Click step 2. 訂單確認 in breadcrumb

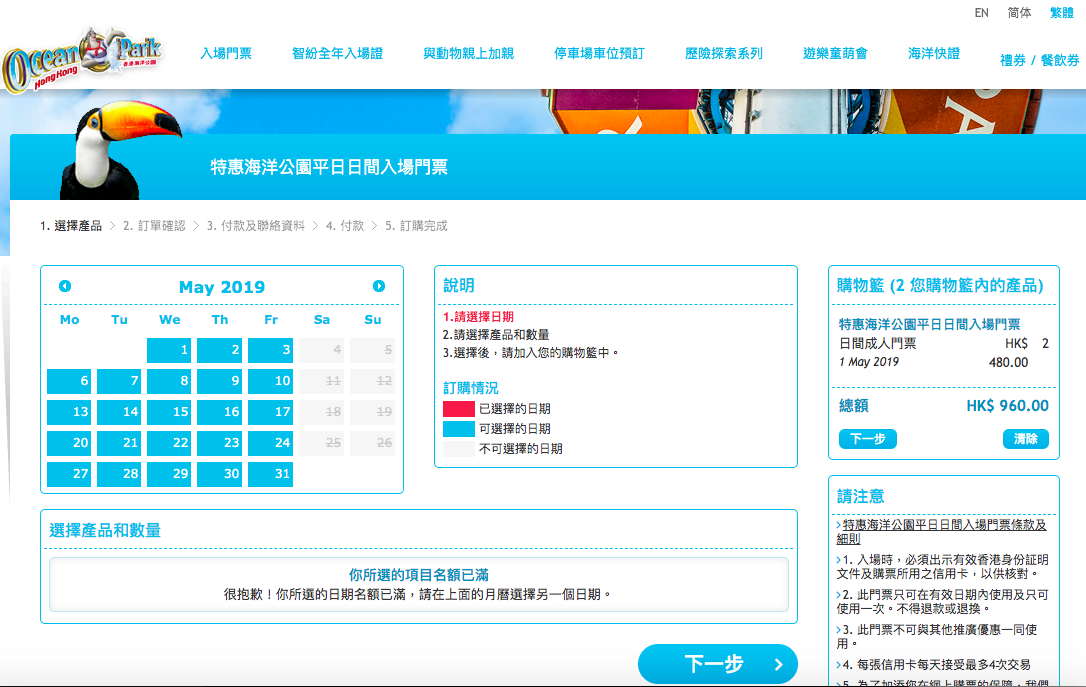click(x=154, y=226)
